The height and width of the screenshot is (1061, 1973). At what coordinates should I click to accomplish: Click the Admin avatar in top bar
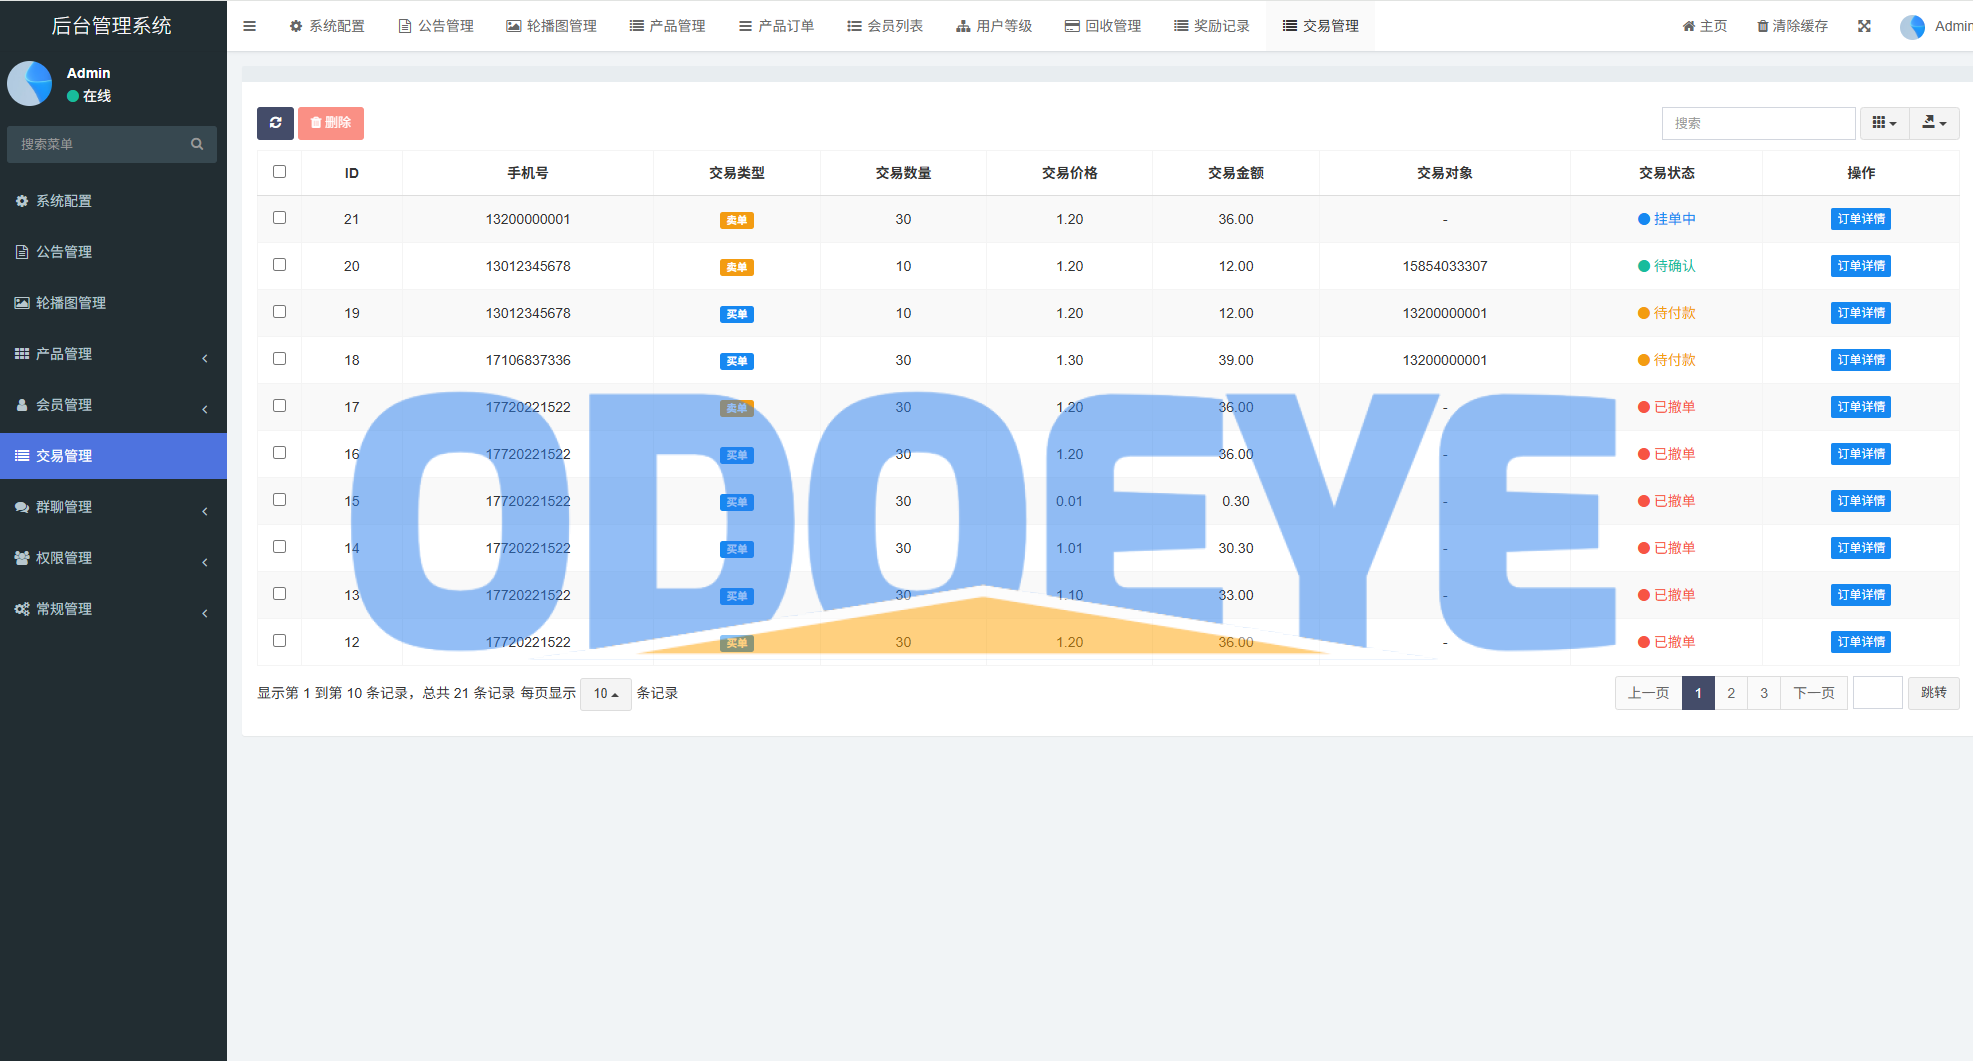pyautogui.click(x=1912, y=26)
